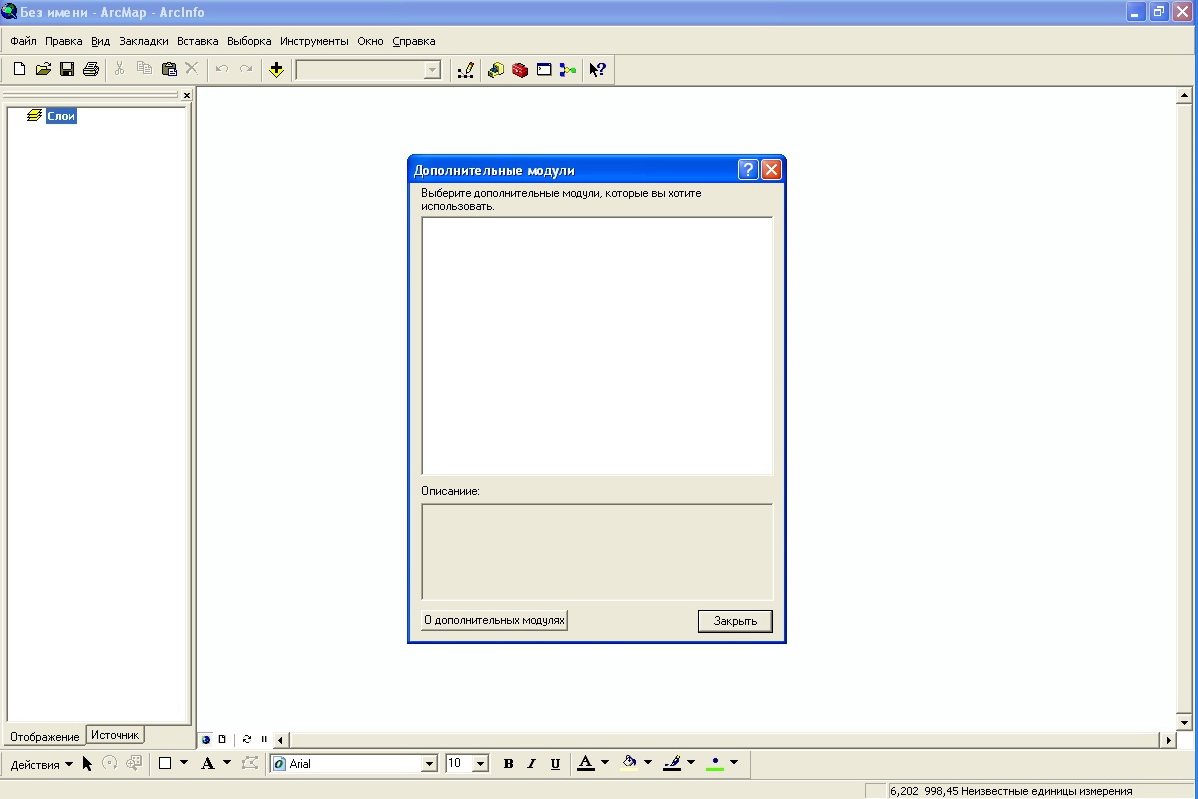Open the Закладки menu
This screenshot has height=799, width=1198.
(x=144, y=41)
